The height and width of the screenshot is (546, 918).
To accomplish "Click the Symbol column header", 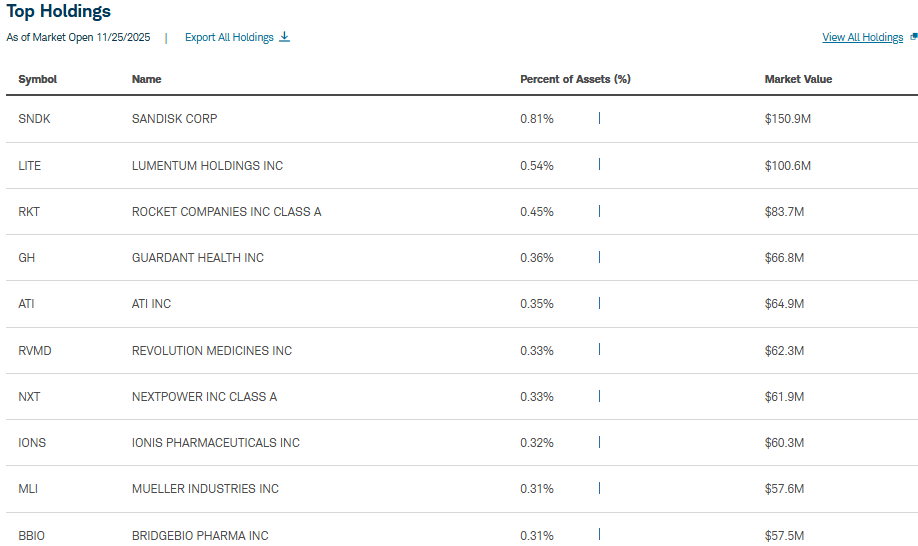I will [x=38, y=79].
